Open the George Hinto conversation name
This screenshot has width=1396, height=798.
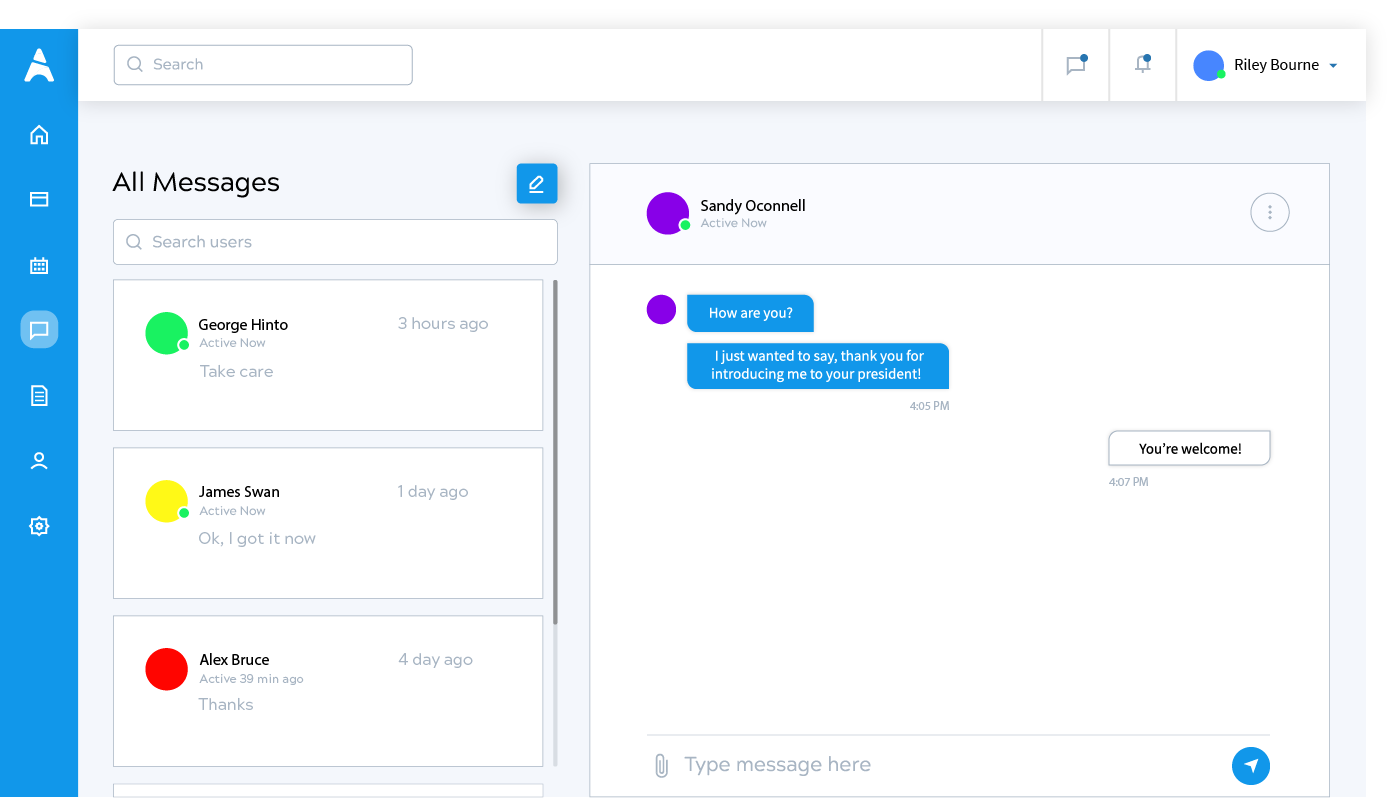pos(243,325)
